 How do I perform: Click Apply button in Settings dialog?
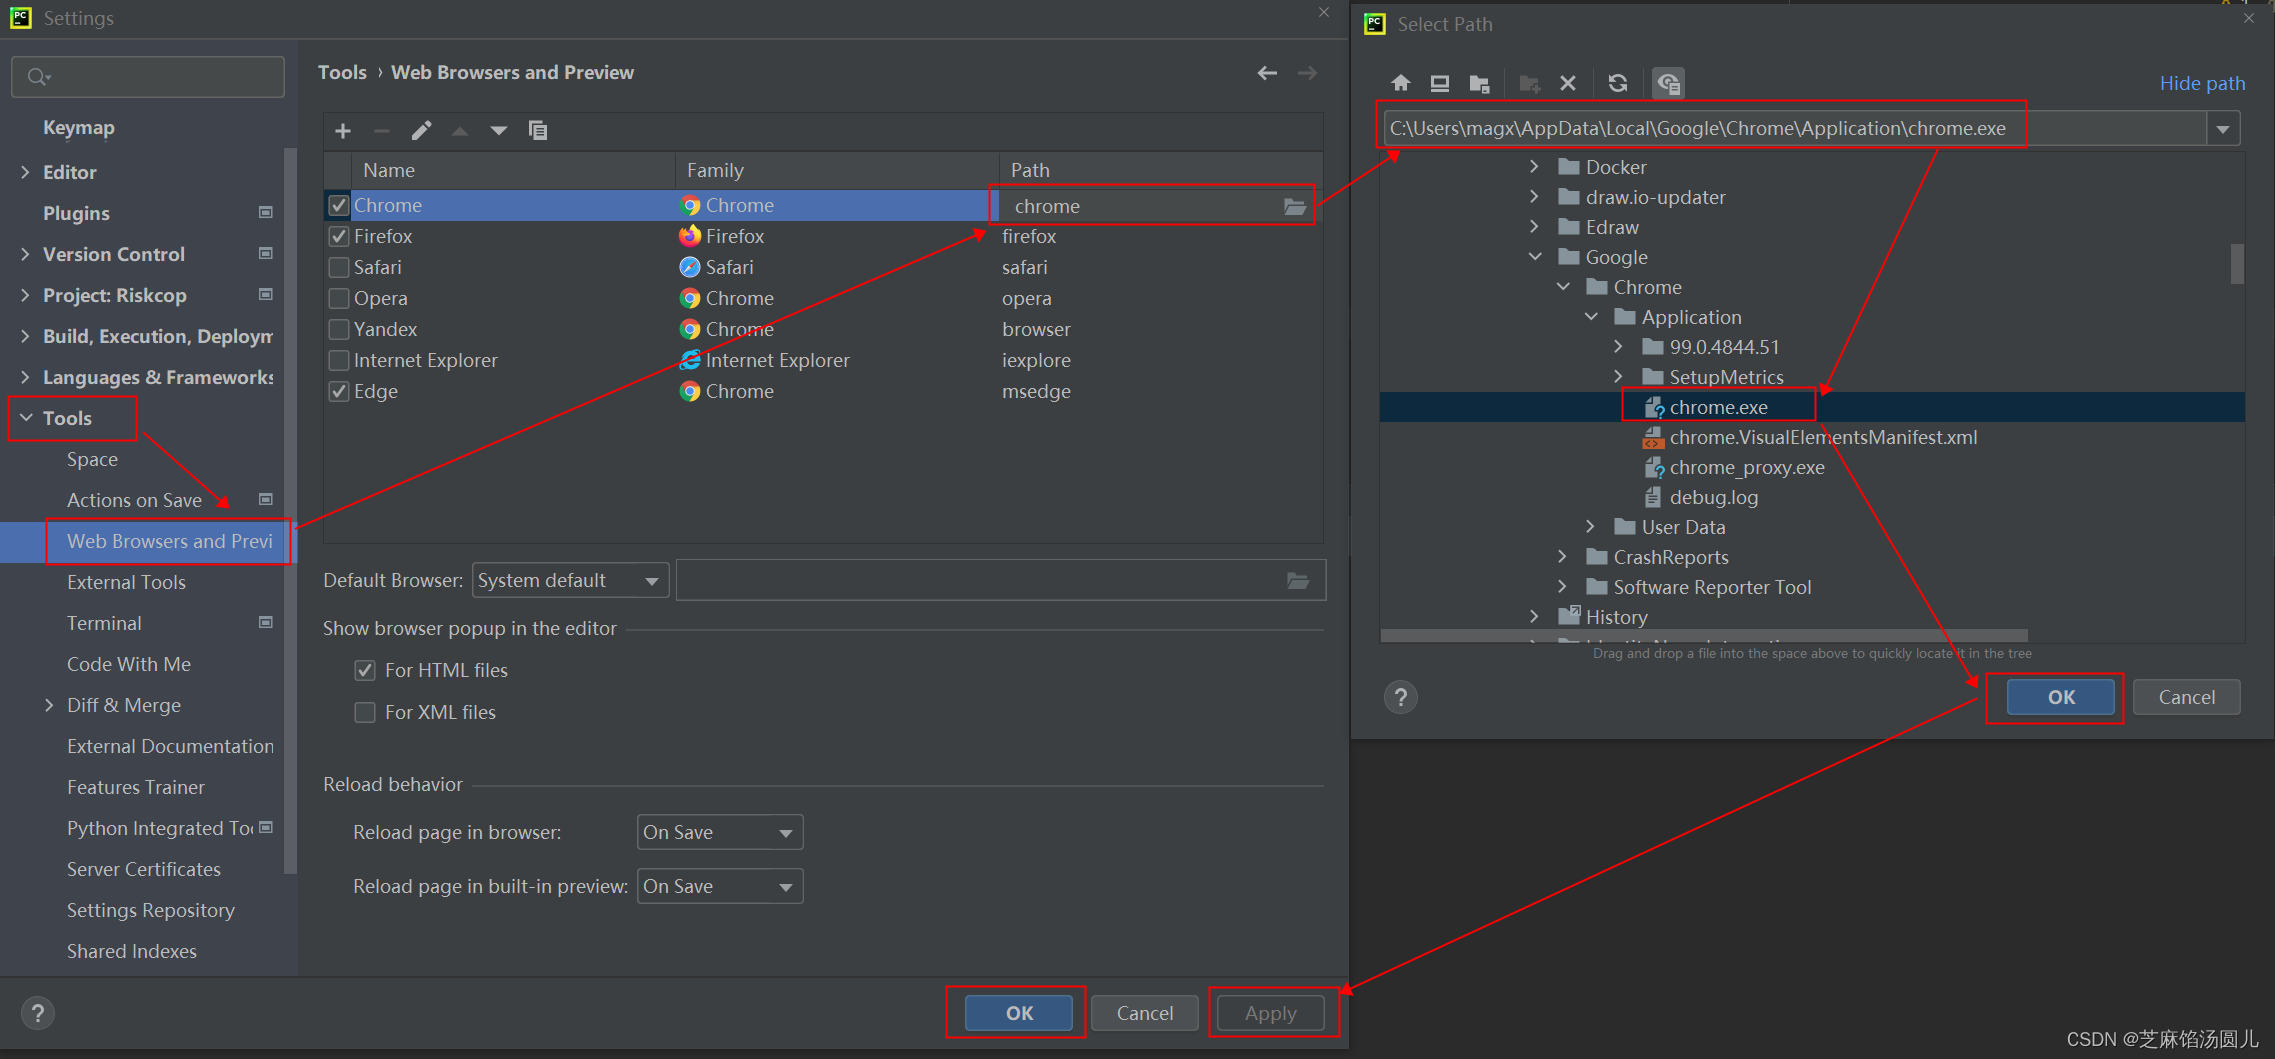coord(1270,1013)
